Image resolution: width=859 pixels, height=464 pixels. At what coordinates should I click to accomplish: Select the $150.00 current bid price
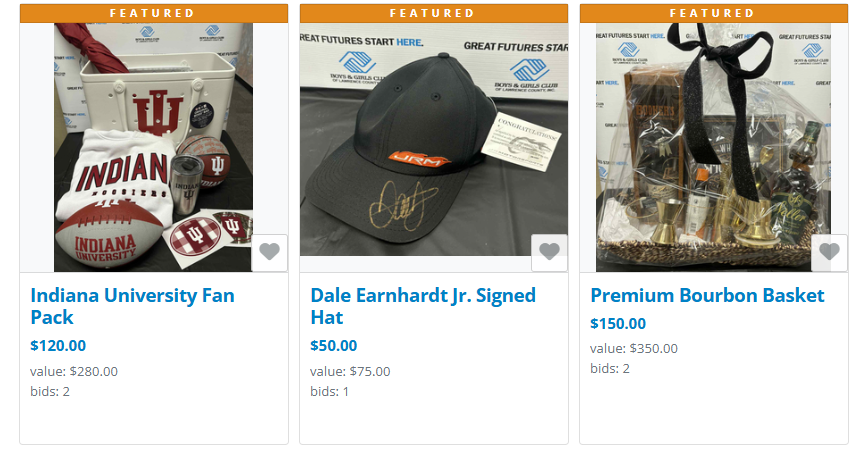[x=618, y=324]
